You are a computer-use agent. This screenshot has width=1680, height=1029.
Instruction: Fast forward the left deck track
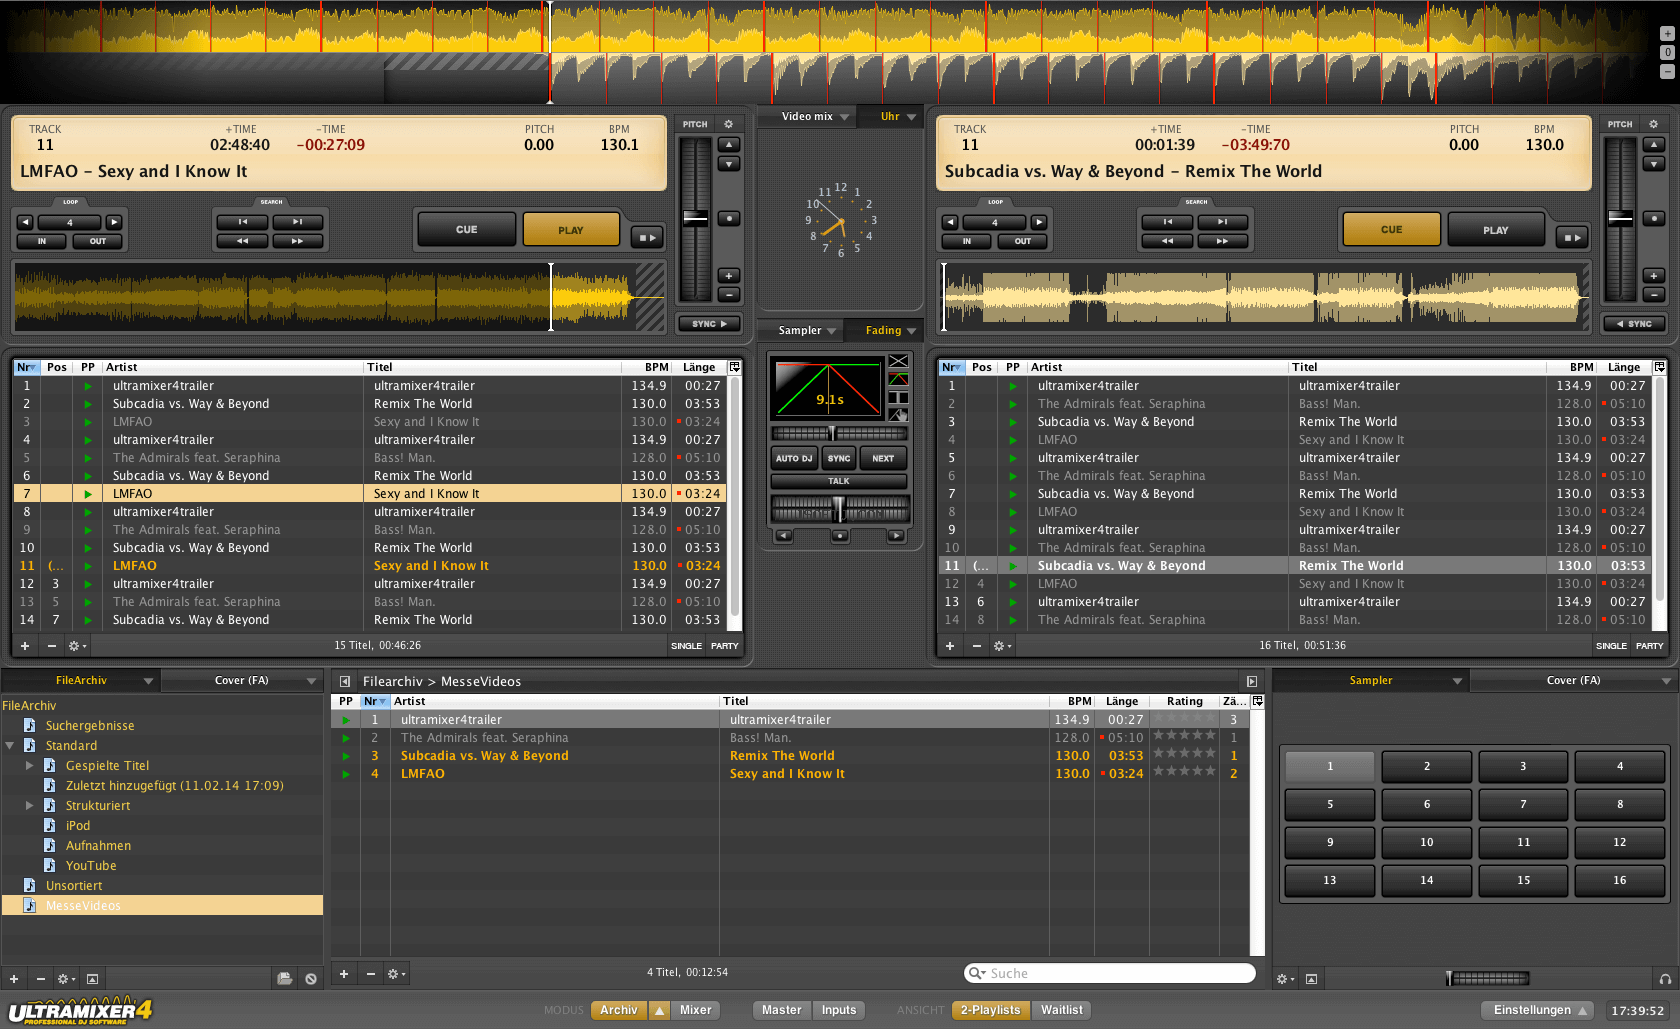tap(297, 241)
